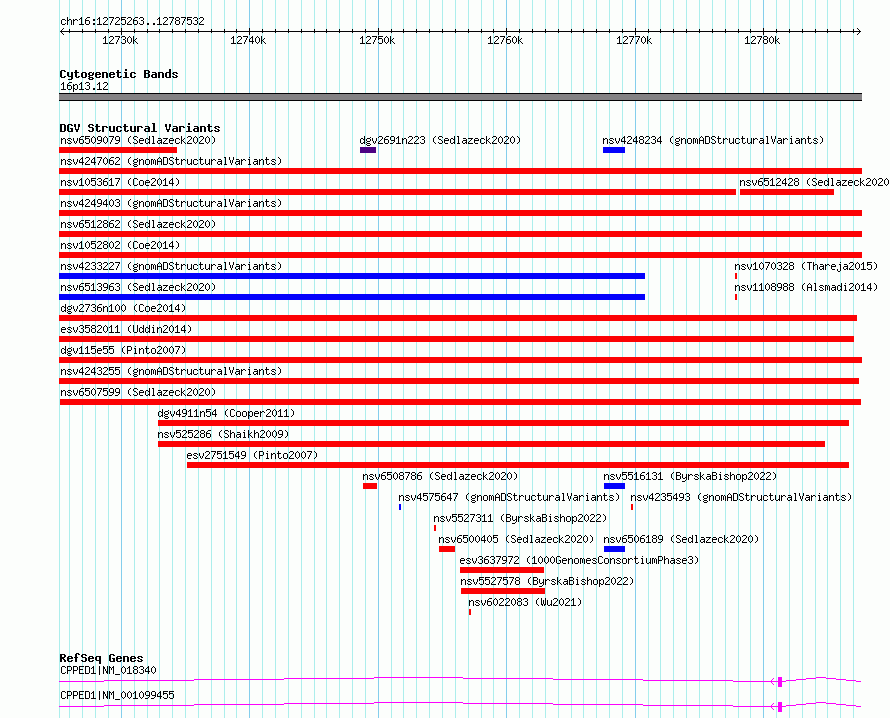Image resolution: width=890 pixels, height=718 pixels.
Task: Click the DGV Structural Variants track title
Action: click(x=140, y=128)
